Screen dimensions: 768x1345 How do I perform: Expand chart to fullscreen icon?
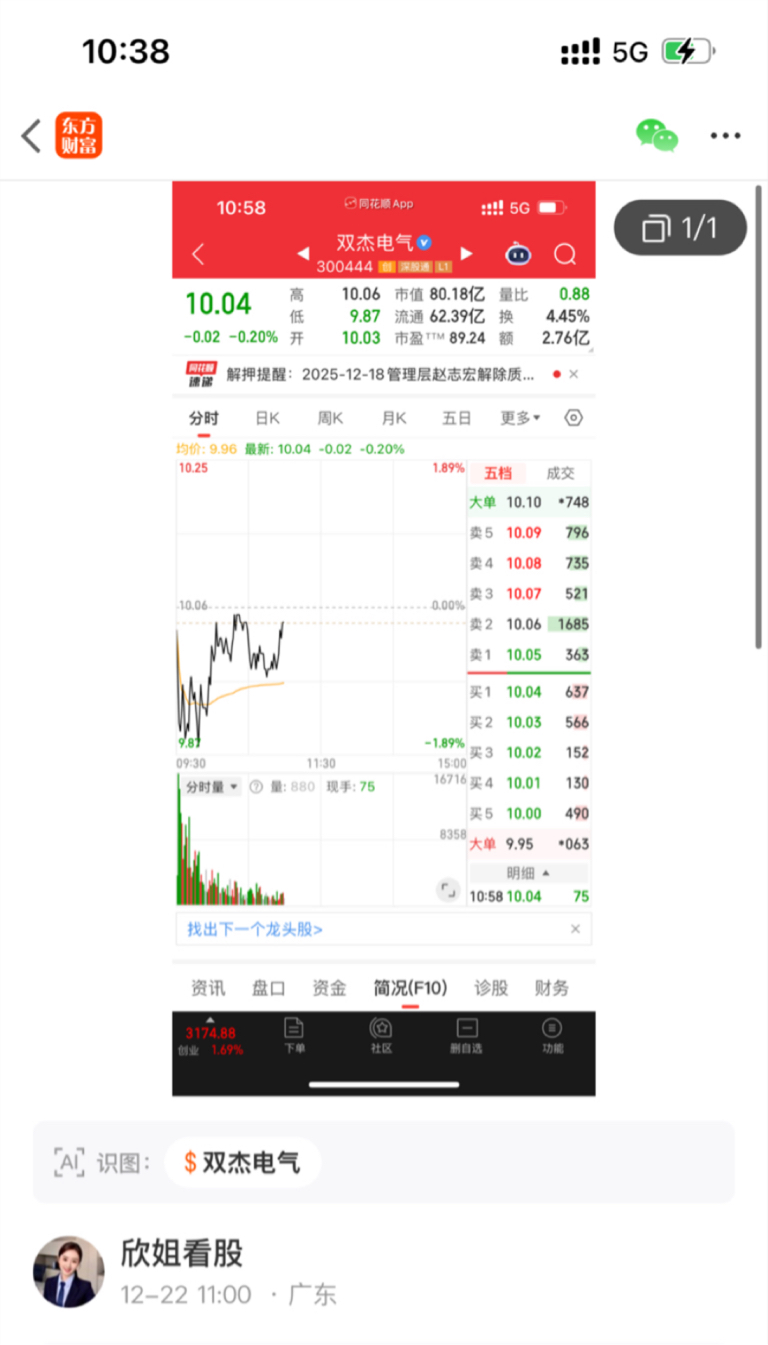point(447,890)
